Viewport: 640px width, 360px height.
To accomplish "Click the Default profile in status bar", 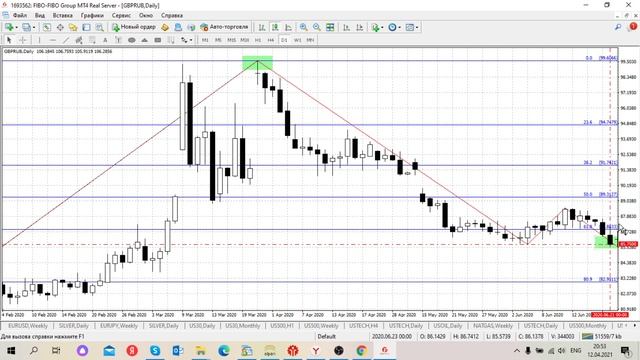I will (327, 336).
